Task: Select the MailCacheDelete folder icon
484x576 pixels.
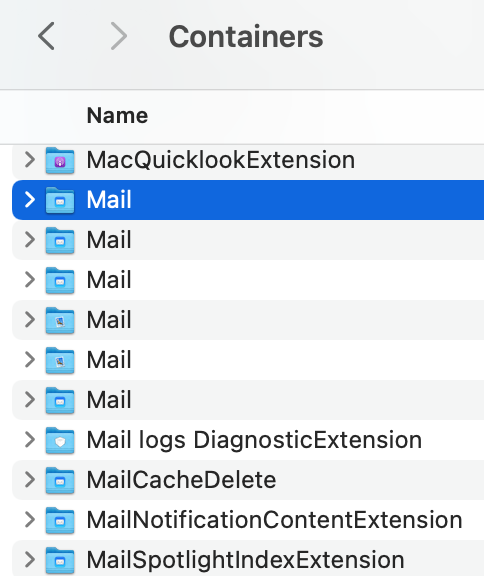Action: (x=60, y=480)
